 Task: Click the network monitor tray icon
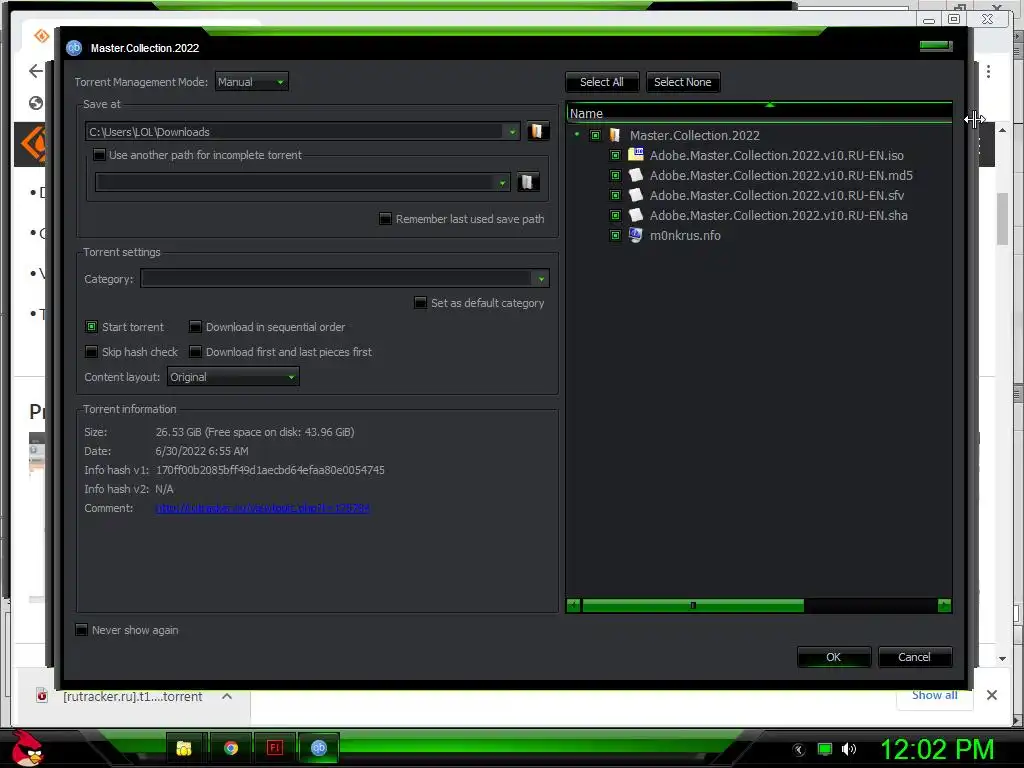825,749
